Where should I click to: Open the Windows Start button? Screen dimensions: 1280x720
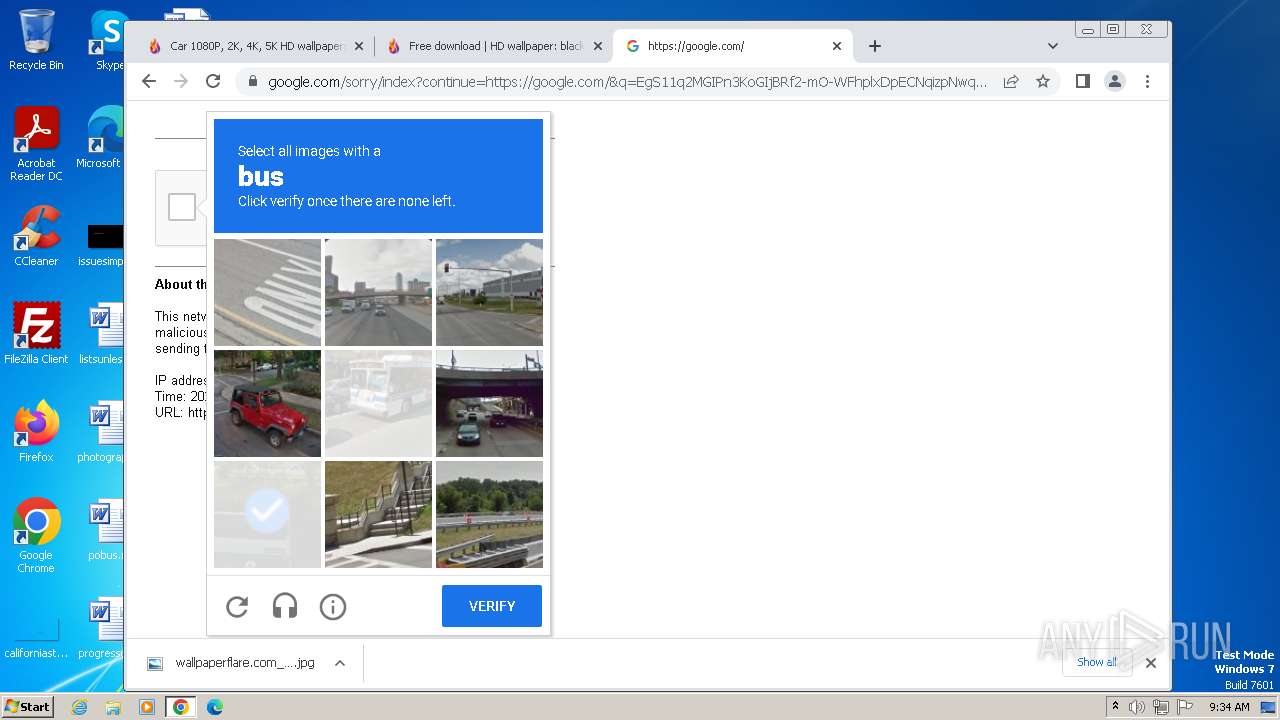27,707
